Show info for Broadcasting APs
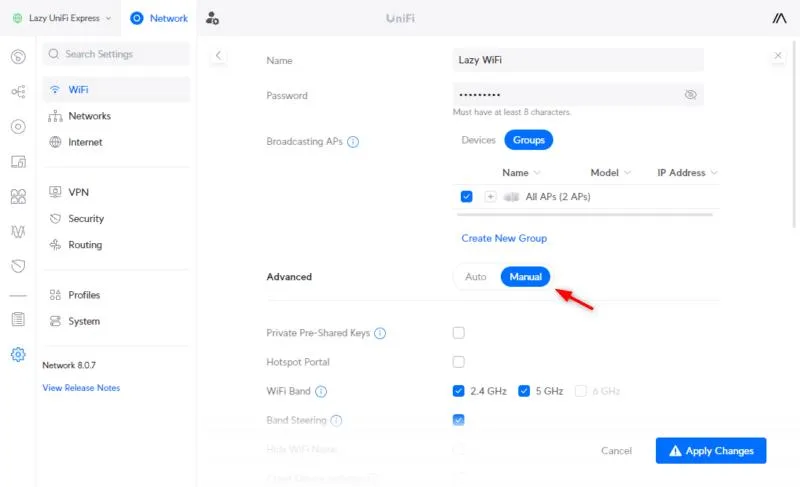Viewport: 800px width, 487px height. 353,142
